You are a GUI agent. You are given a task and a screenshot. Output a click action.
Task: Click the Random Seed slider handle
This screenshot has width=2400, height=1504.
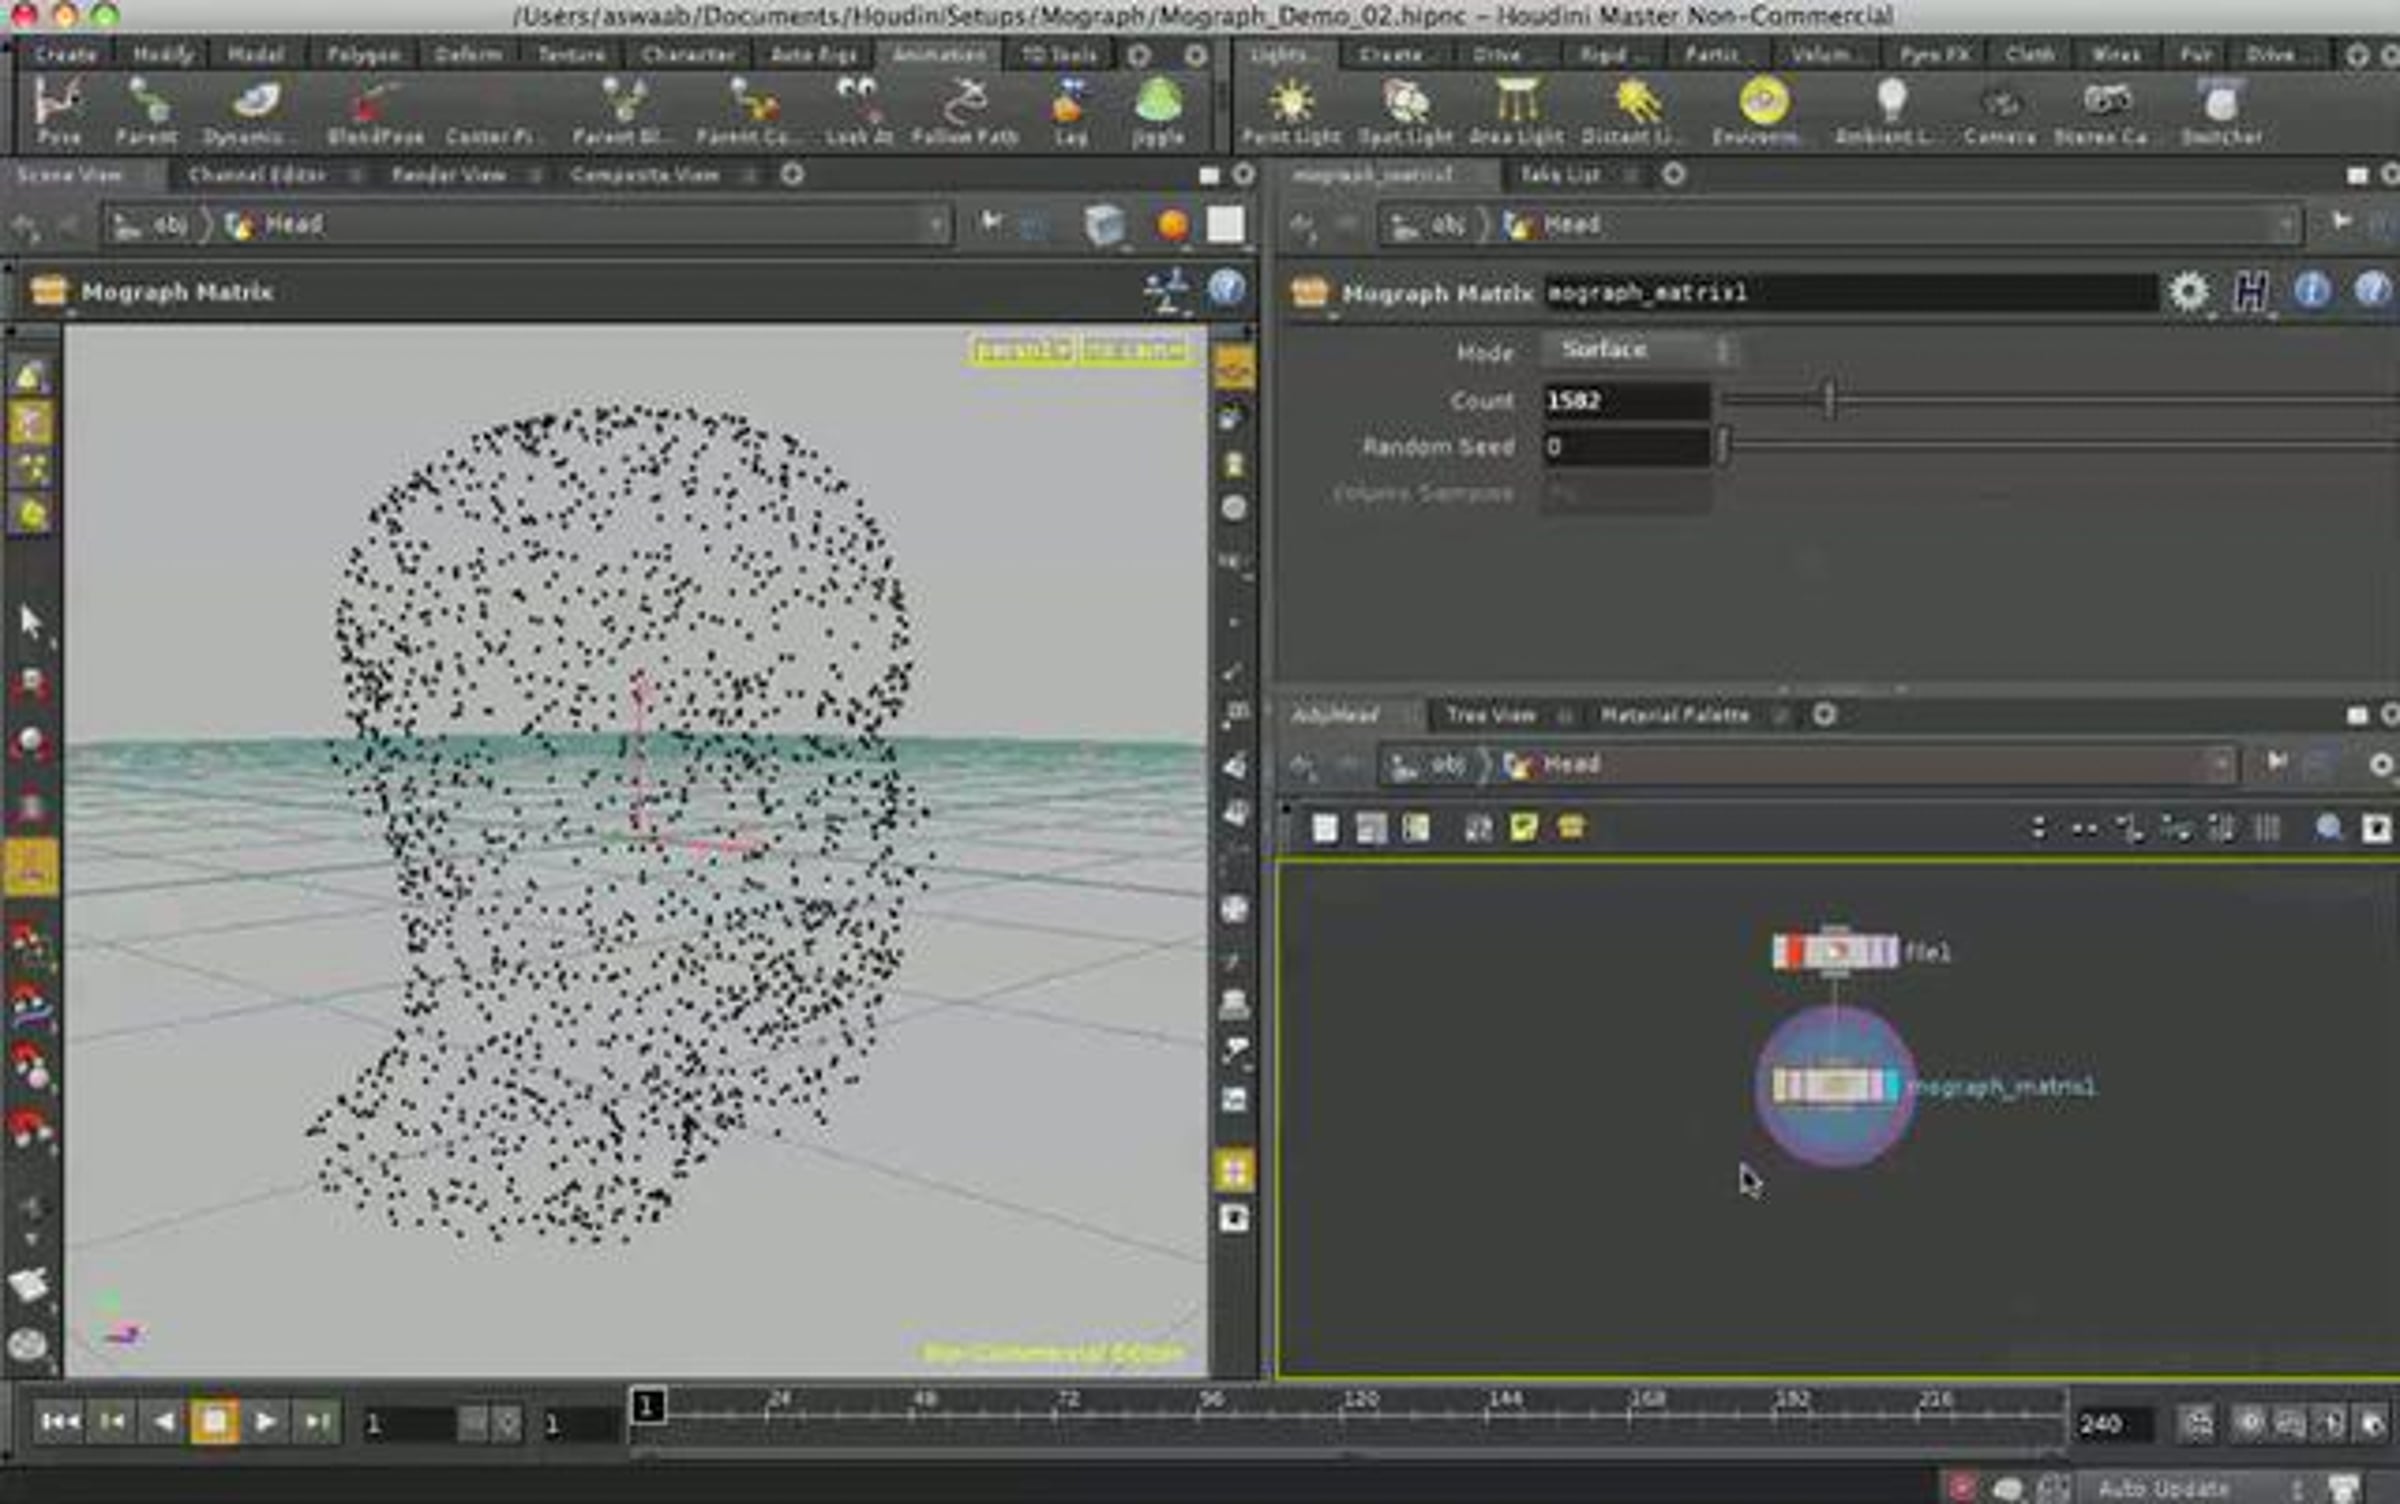click(1724, 446)
